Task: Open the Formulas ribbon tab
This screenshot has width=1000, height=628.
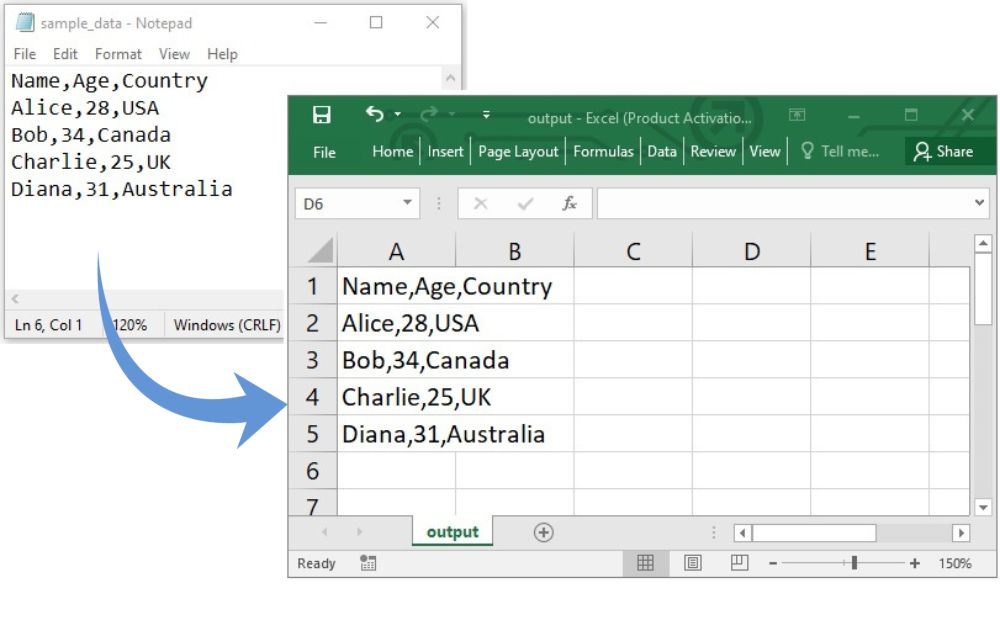Action: click(x=604, y=152)
